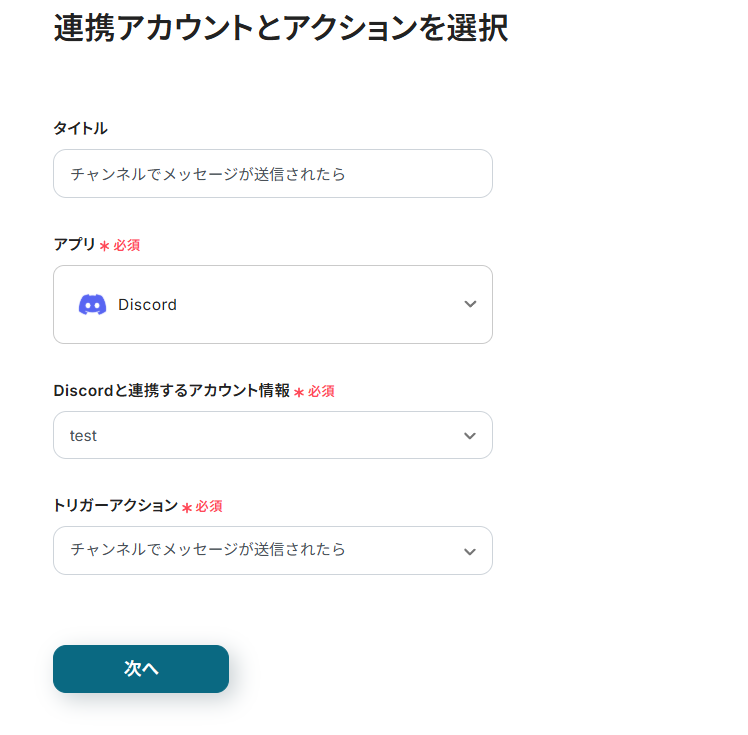Click the selected trigger action text
The width and height of the screenshot is (748, 735).
(208, 550)
